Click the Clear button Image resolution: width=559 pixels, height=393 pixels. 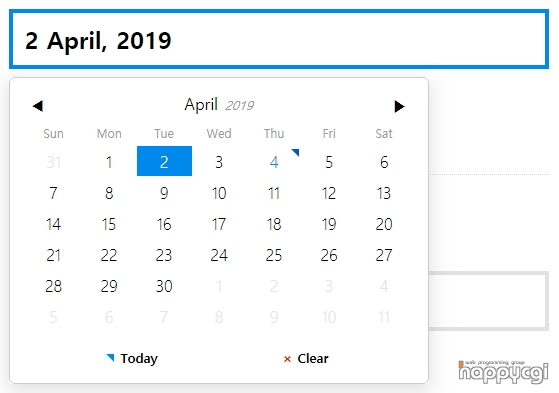[306, 358]
